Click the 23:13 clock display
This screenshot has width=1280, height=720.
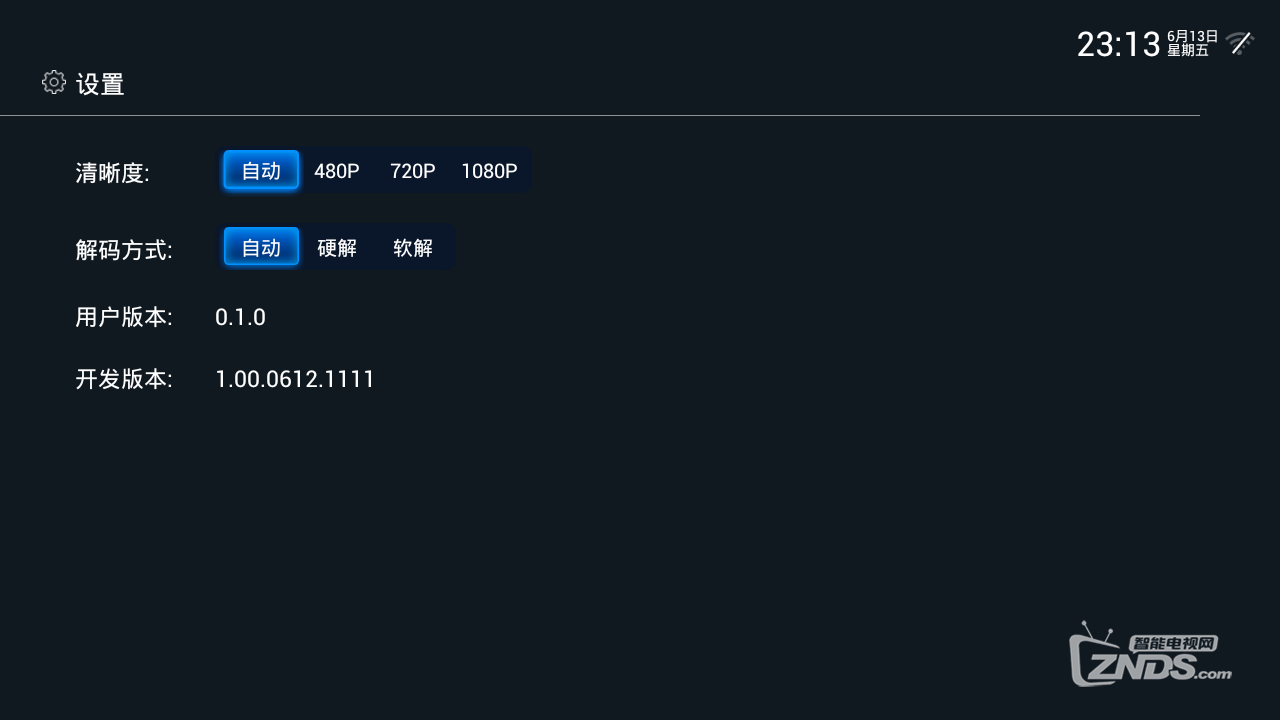tap(1118, 44)
